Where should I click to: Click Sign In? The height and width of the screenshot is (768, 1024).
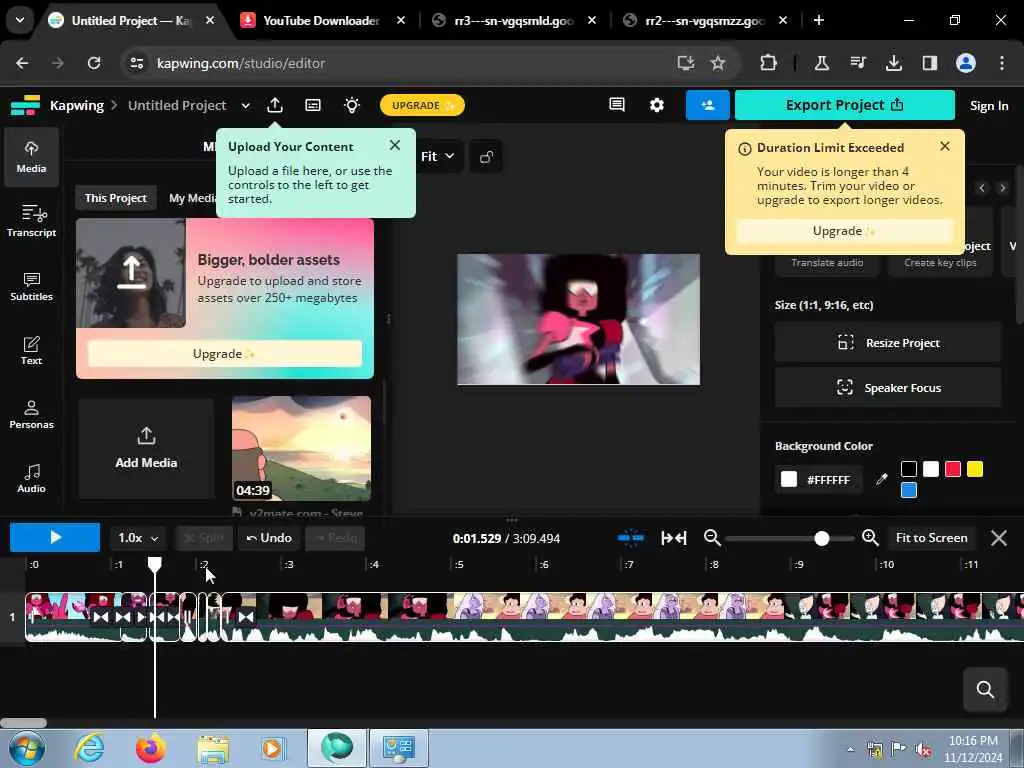click(x=989, y=106)
